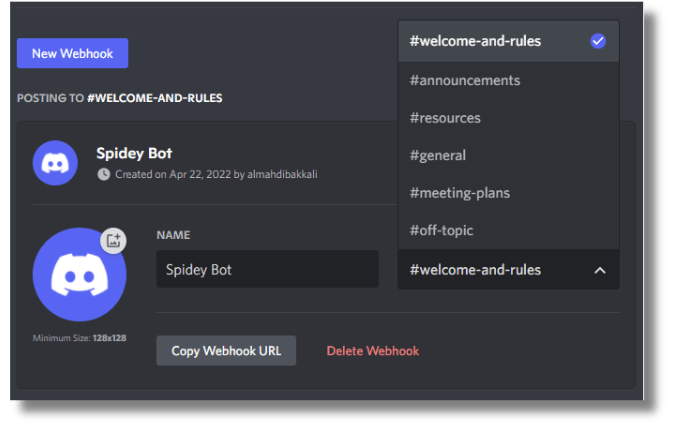The image size is (676, 425).
Task: Click the New Webhook button
Action: (x=72, y=53)
